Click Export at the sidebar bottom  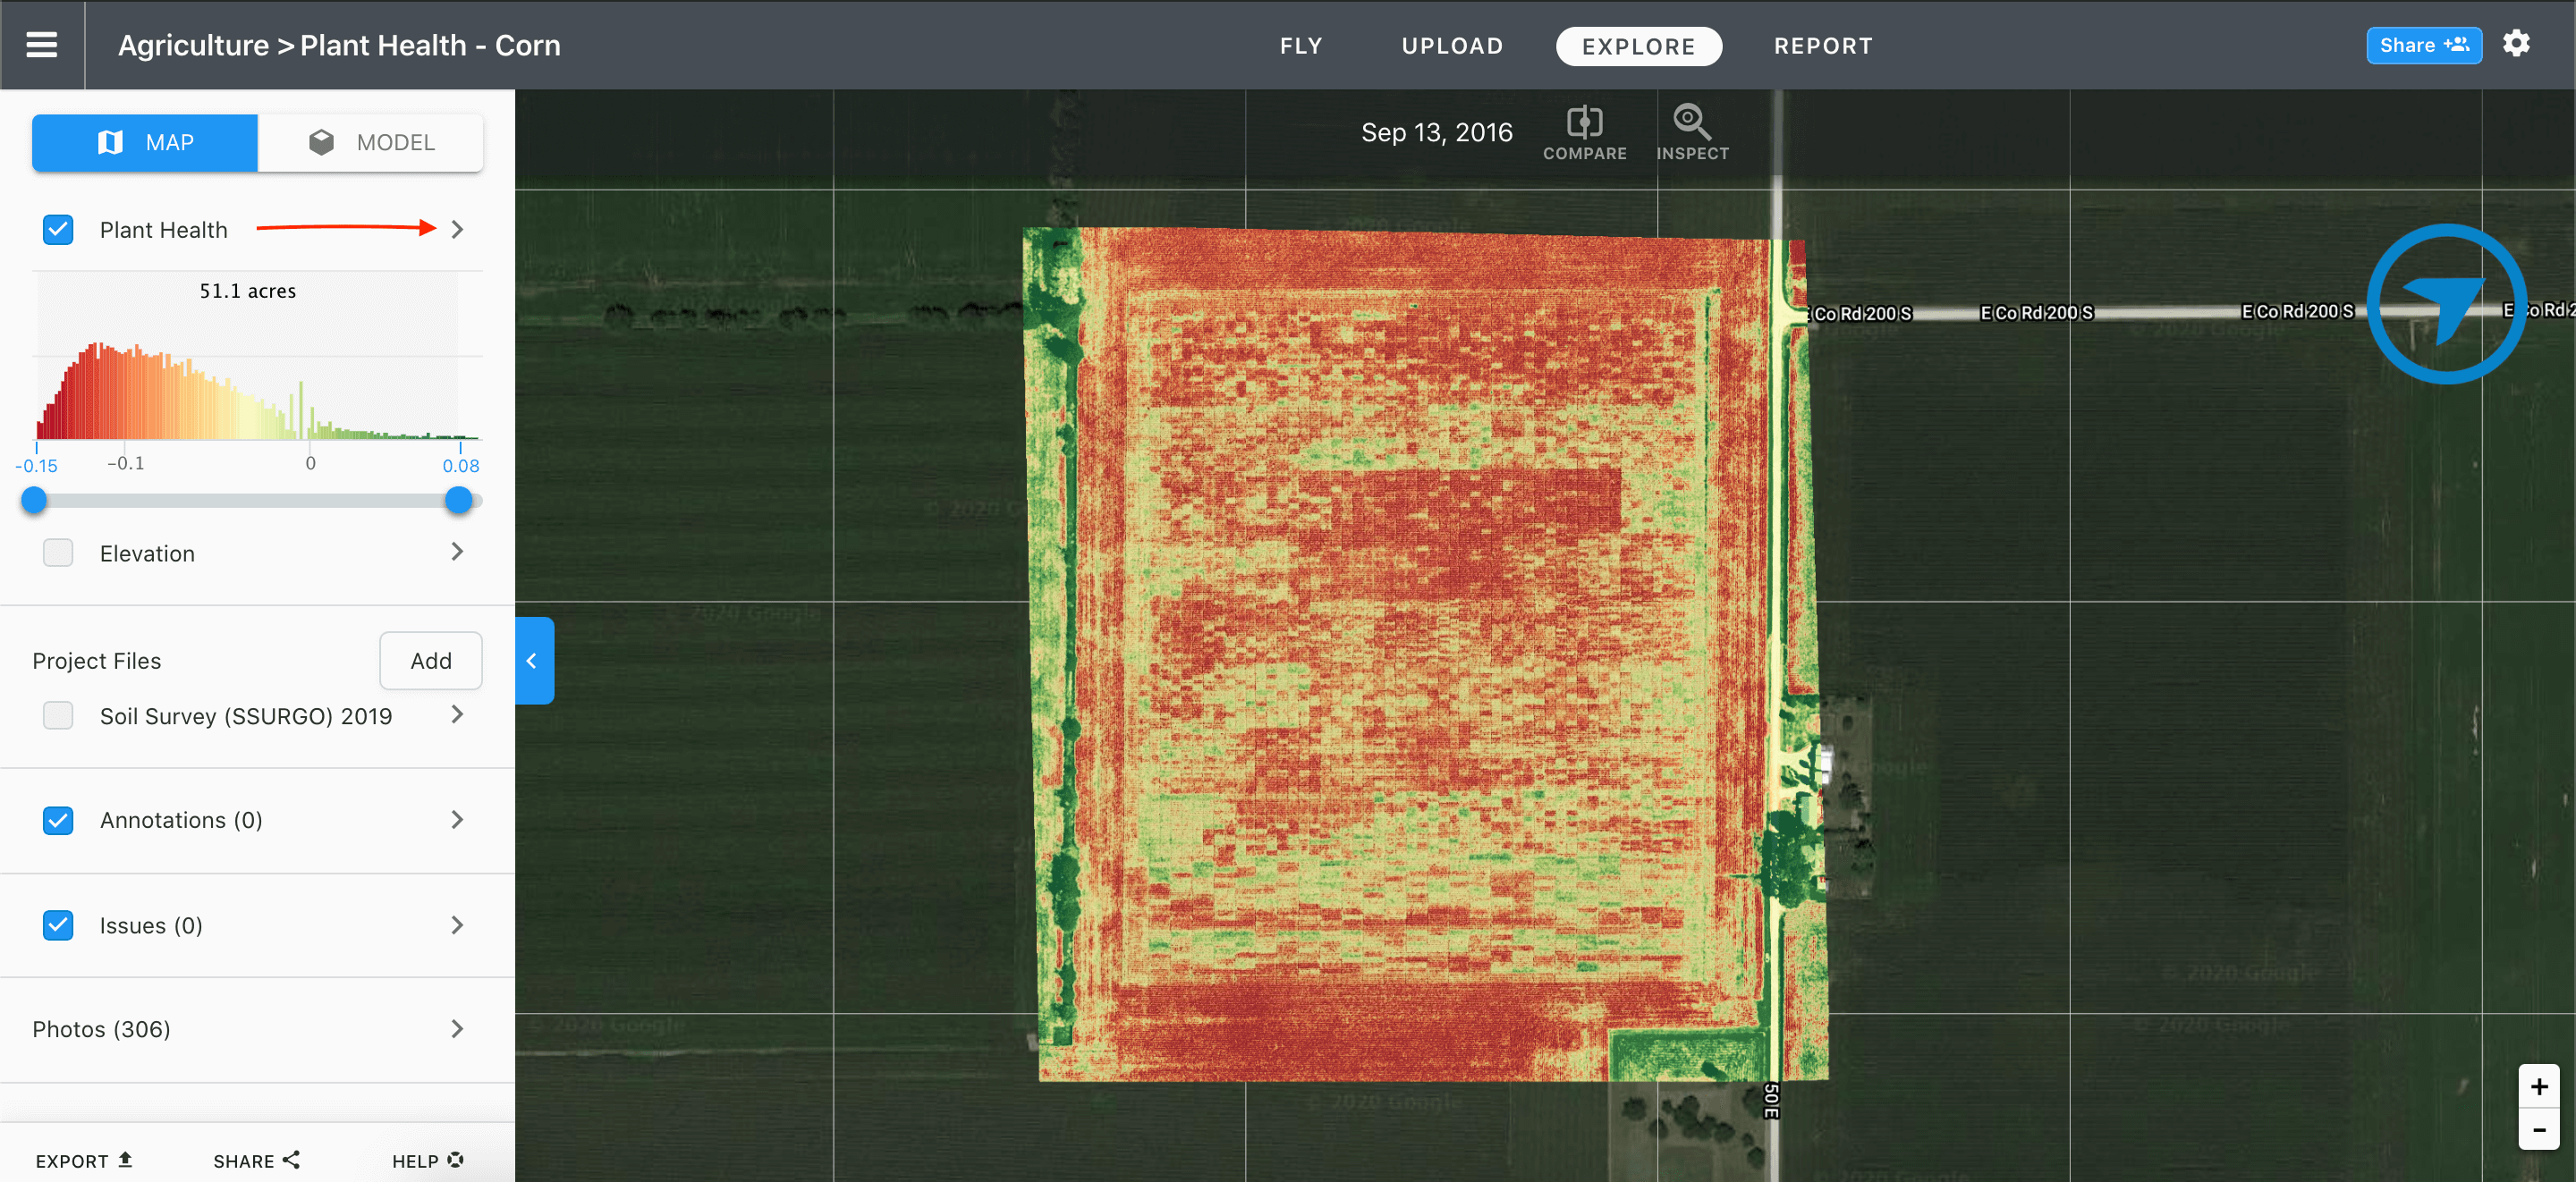(x=84, y=1160)
